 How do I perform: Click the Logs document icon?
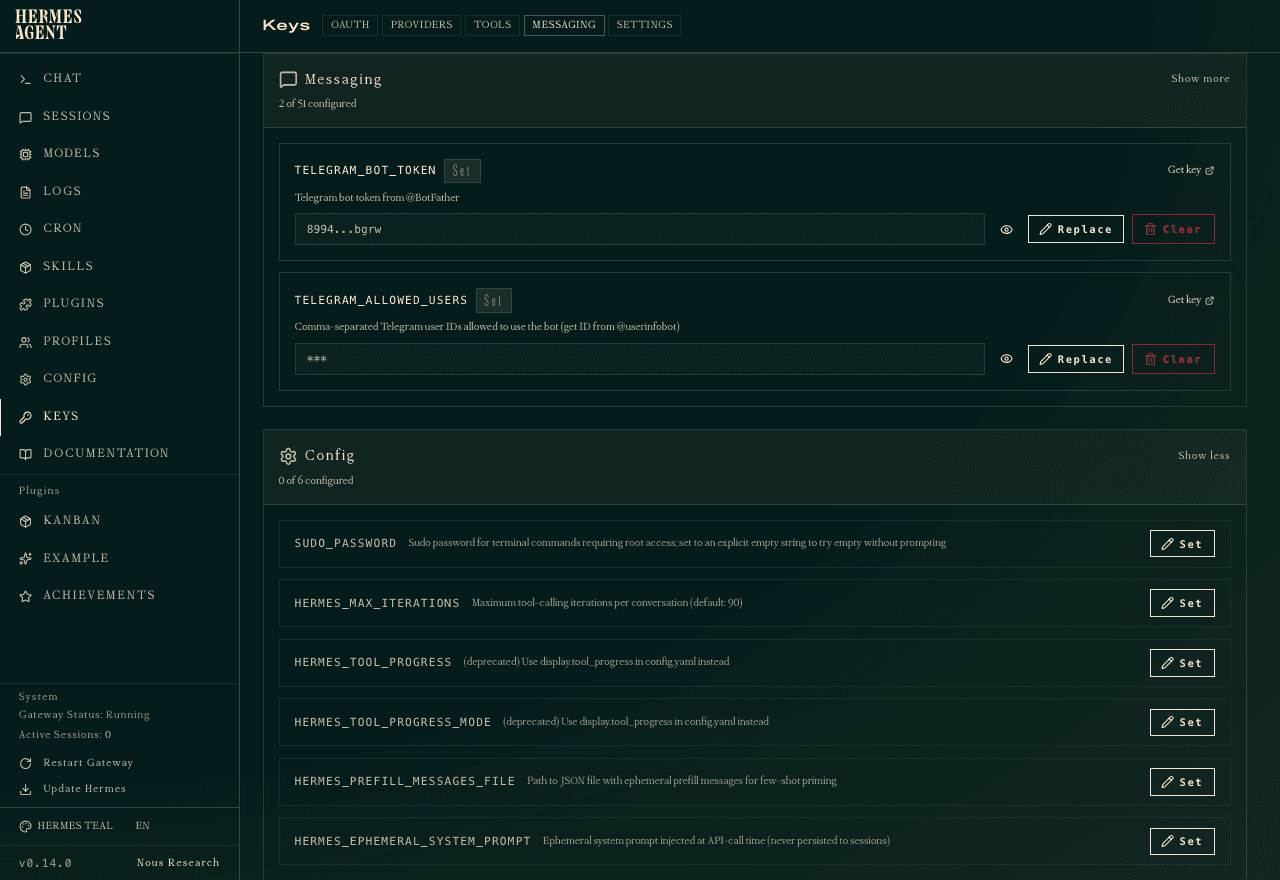[x=25, y=192]
